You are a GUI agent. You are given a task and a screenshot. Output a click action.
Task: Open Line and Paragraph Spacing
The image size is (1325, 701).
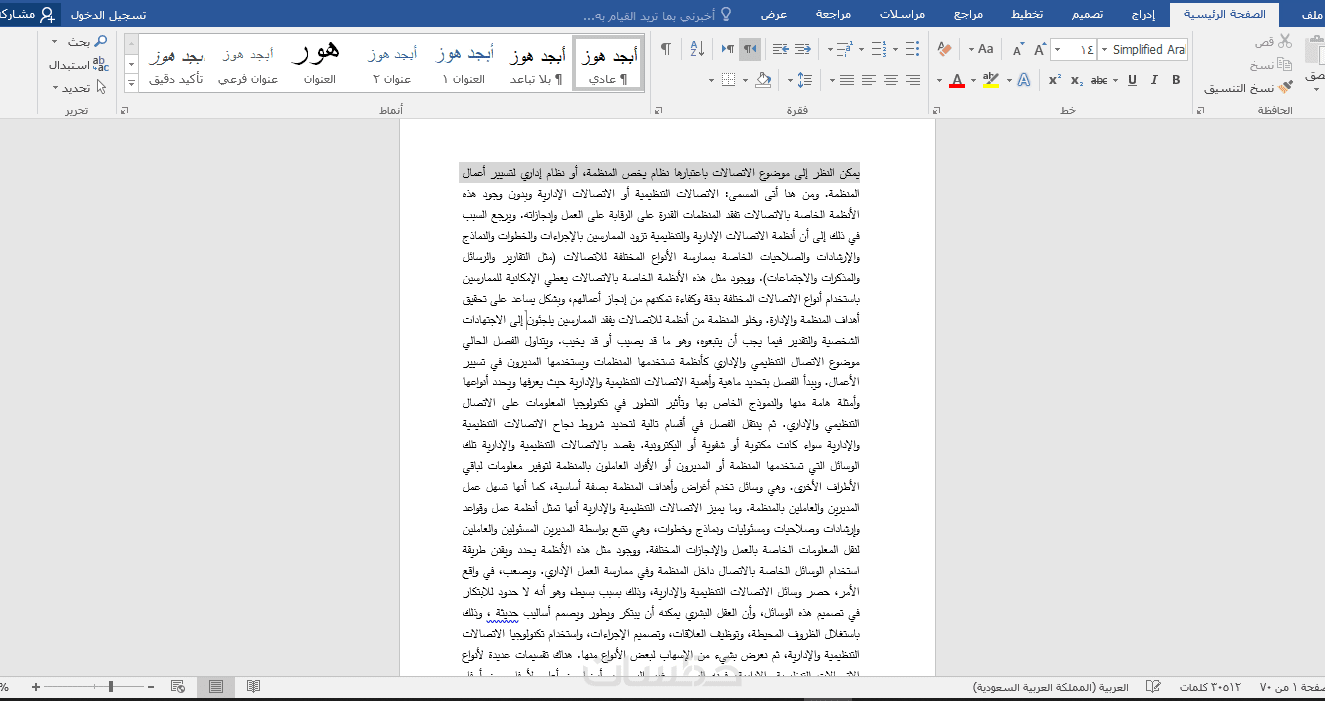804,80
